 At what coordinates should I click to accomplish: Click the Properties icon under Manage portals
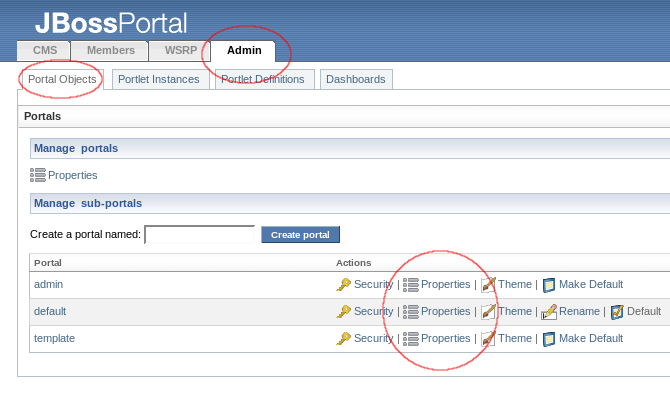[x=38, y=175]
